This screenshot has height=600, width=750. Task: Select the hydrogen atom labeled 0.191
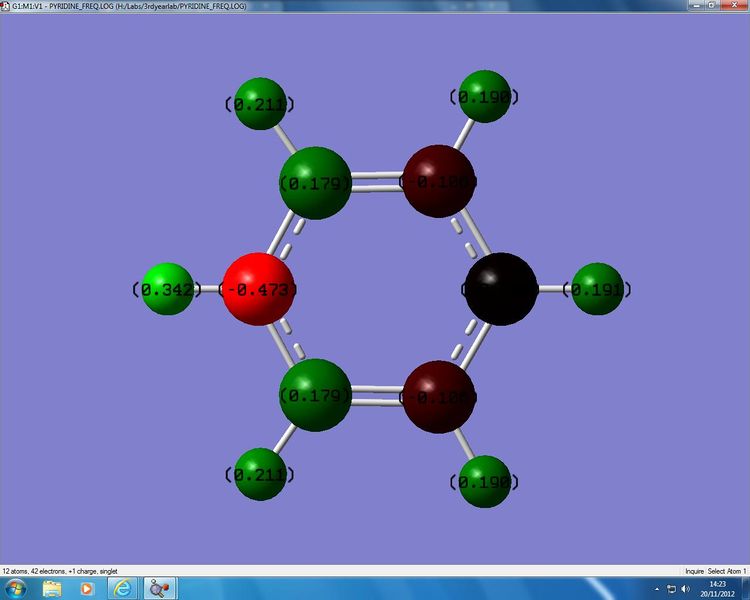pos(597,289)
